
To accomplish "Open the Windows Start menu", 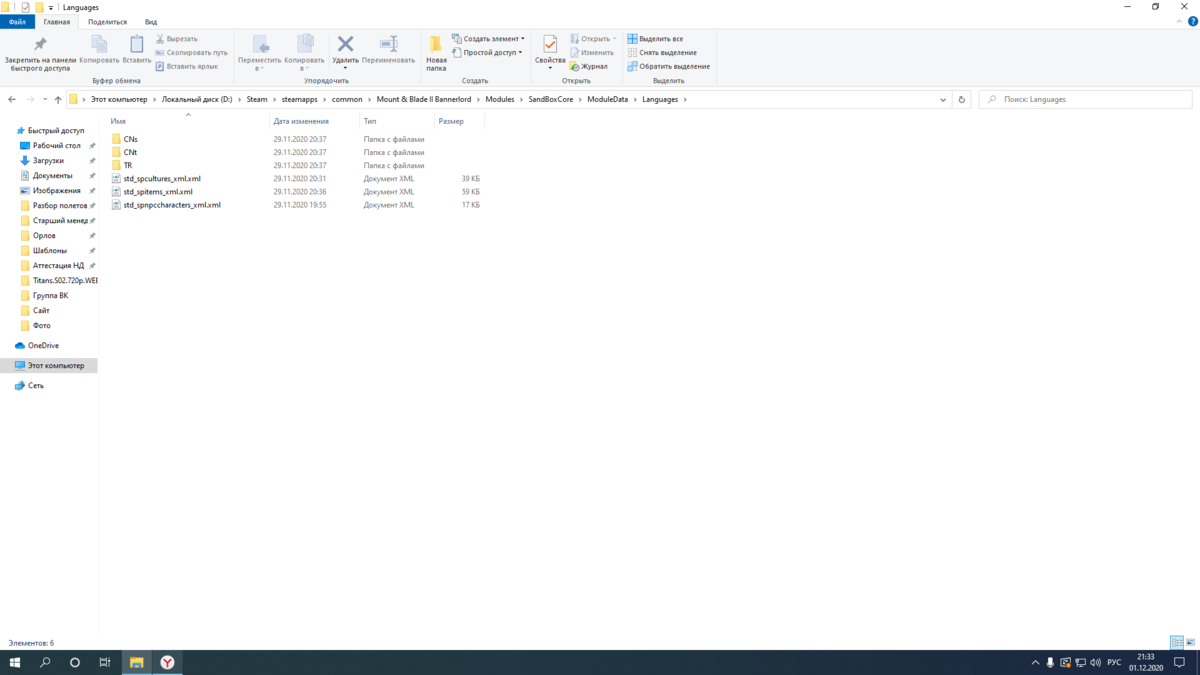I will coord(15,662).
